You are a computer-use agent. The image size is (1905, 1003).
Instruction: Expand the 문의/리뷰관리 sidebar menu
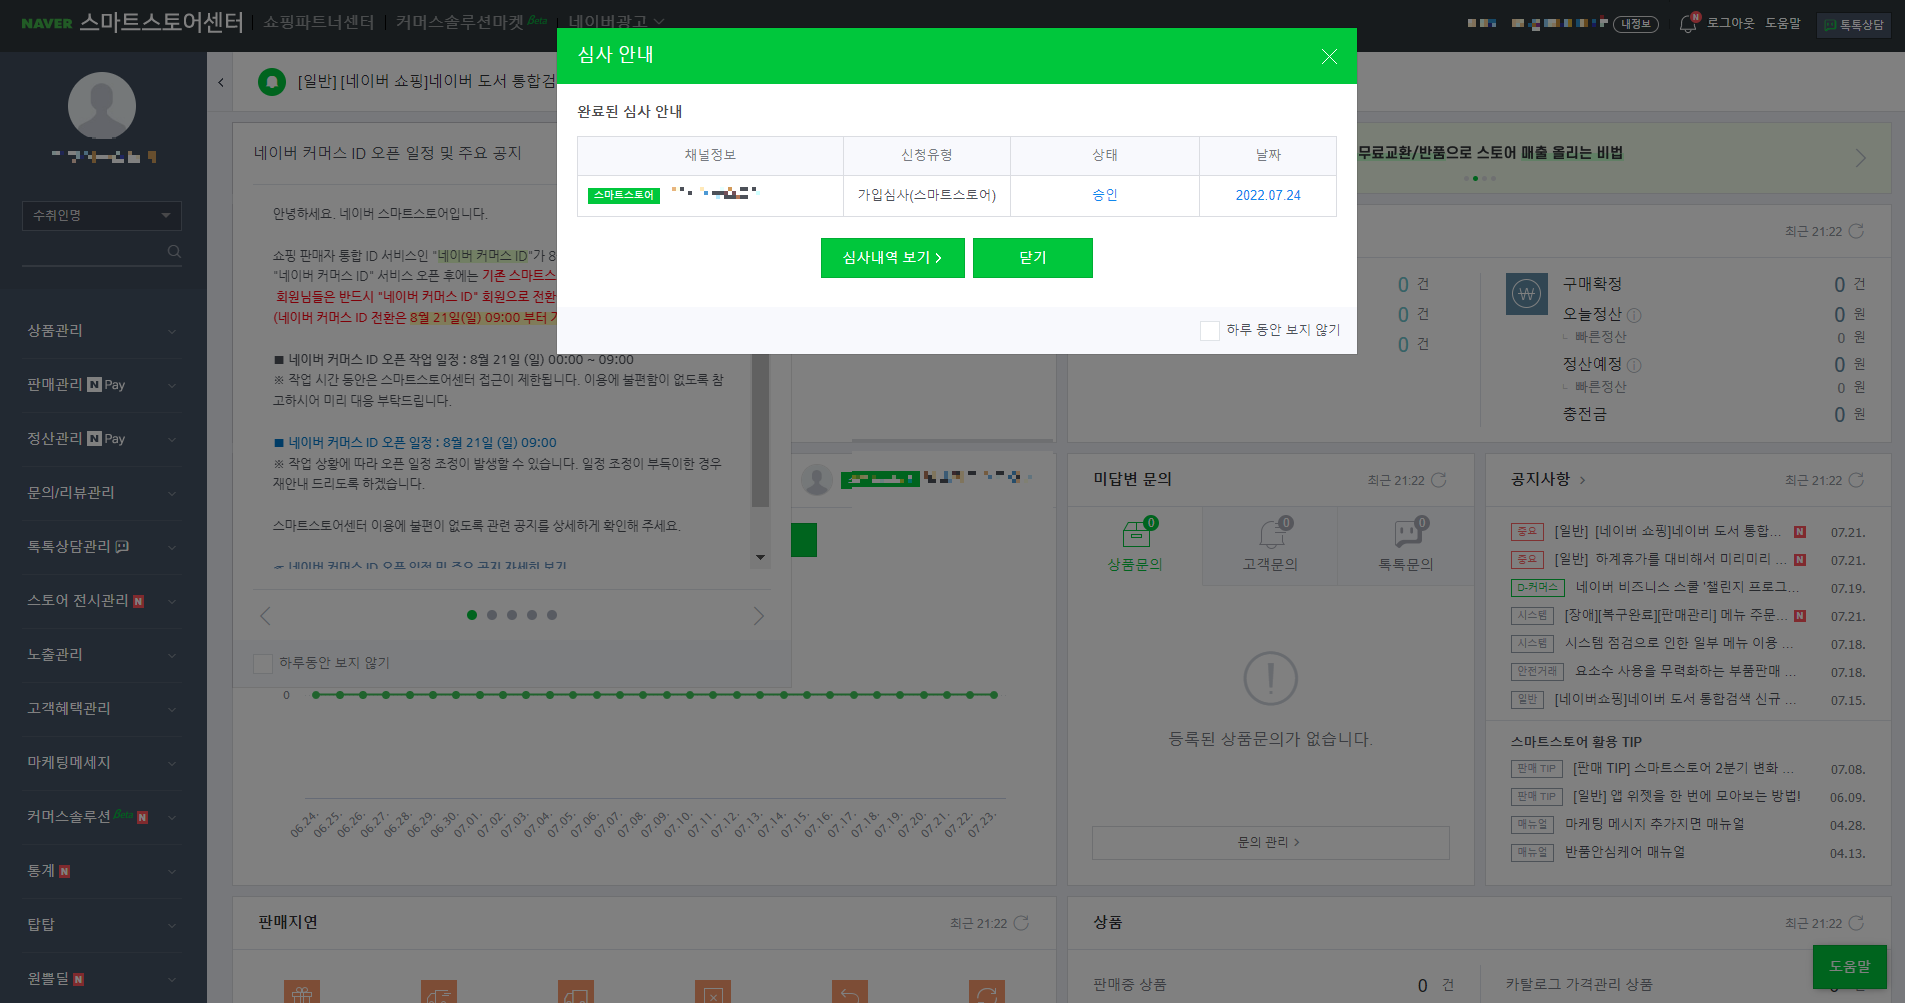(102, 493)
